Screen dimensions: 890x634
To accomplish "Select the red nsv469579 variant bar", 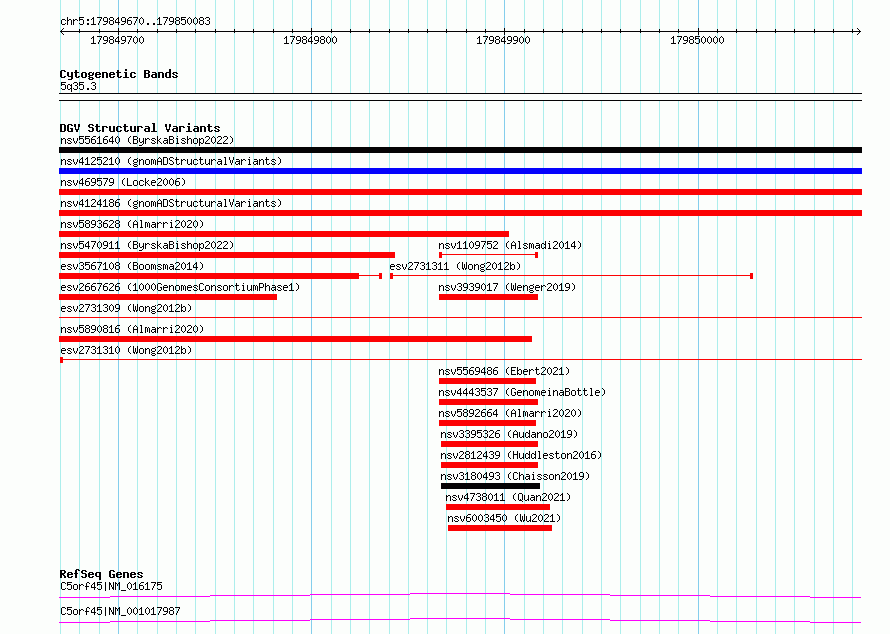I will 460,192.
